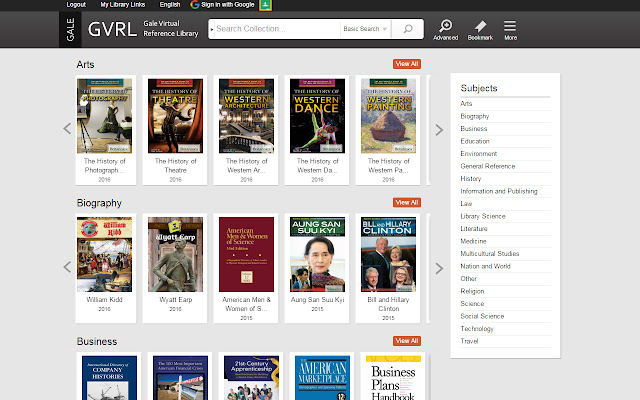This screenshot has height=400, width=640.
Task: Select Travel subject
Action: (x=469, y=341)
